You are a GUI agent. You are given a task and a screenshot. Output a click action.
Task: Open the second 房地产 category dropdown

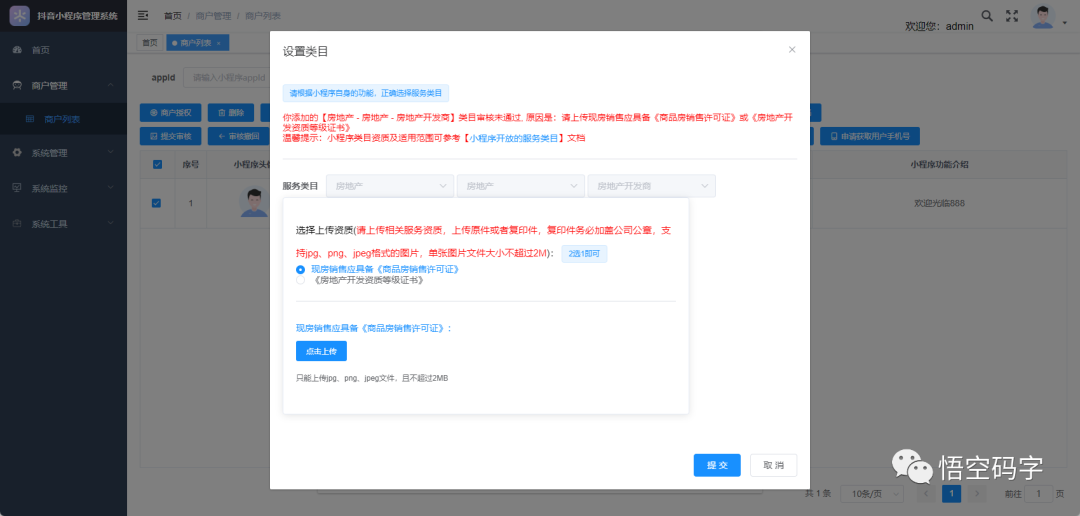click(x=521, y=186)
